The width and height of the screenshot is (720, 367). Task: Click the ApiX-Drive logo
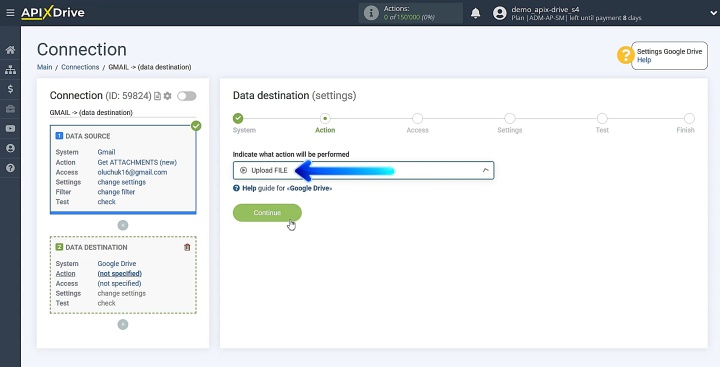(x=53, y=13)
